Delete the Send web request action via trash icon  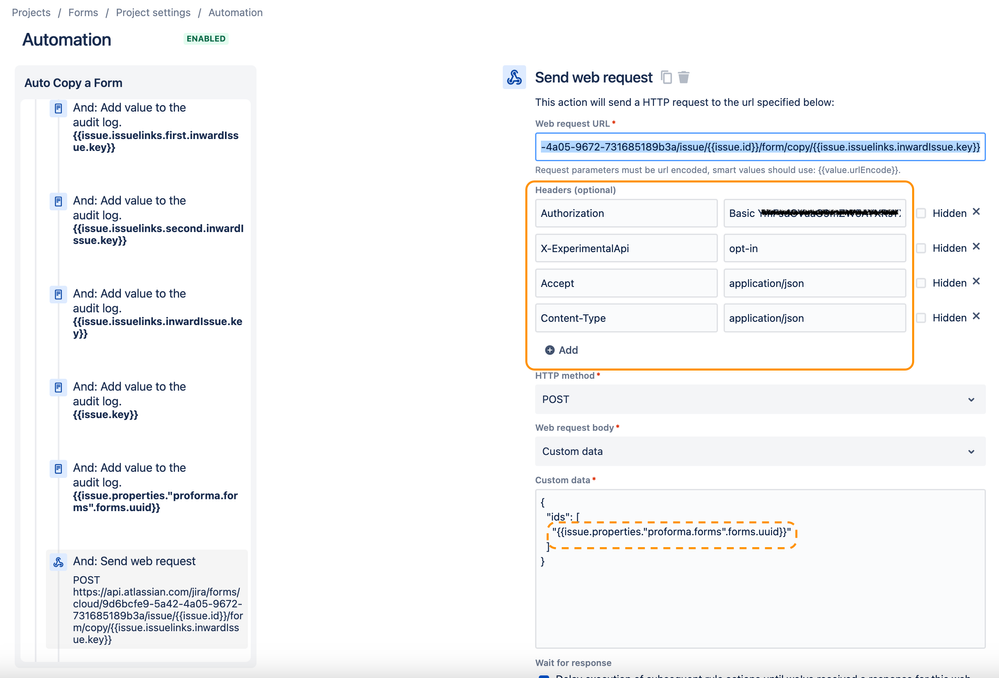click(684, 77)
